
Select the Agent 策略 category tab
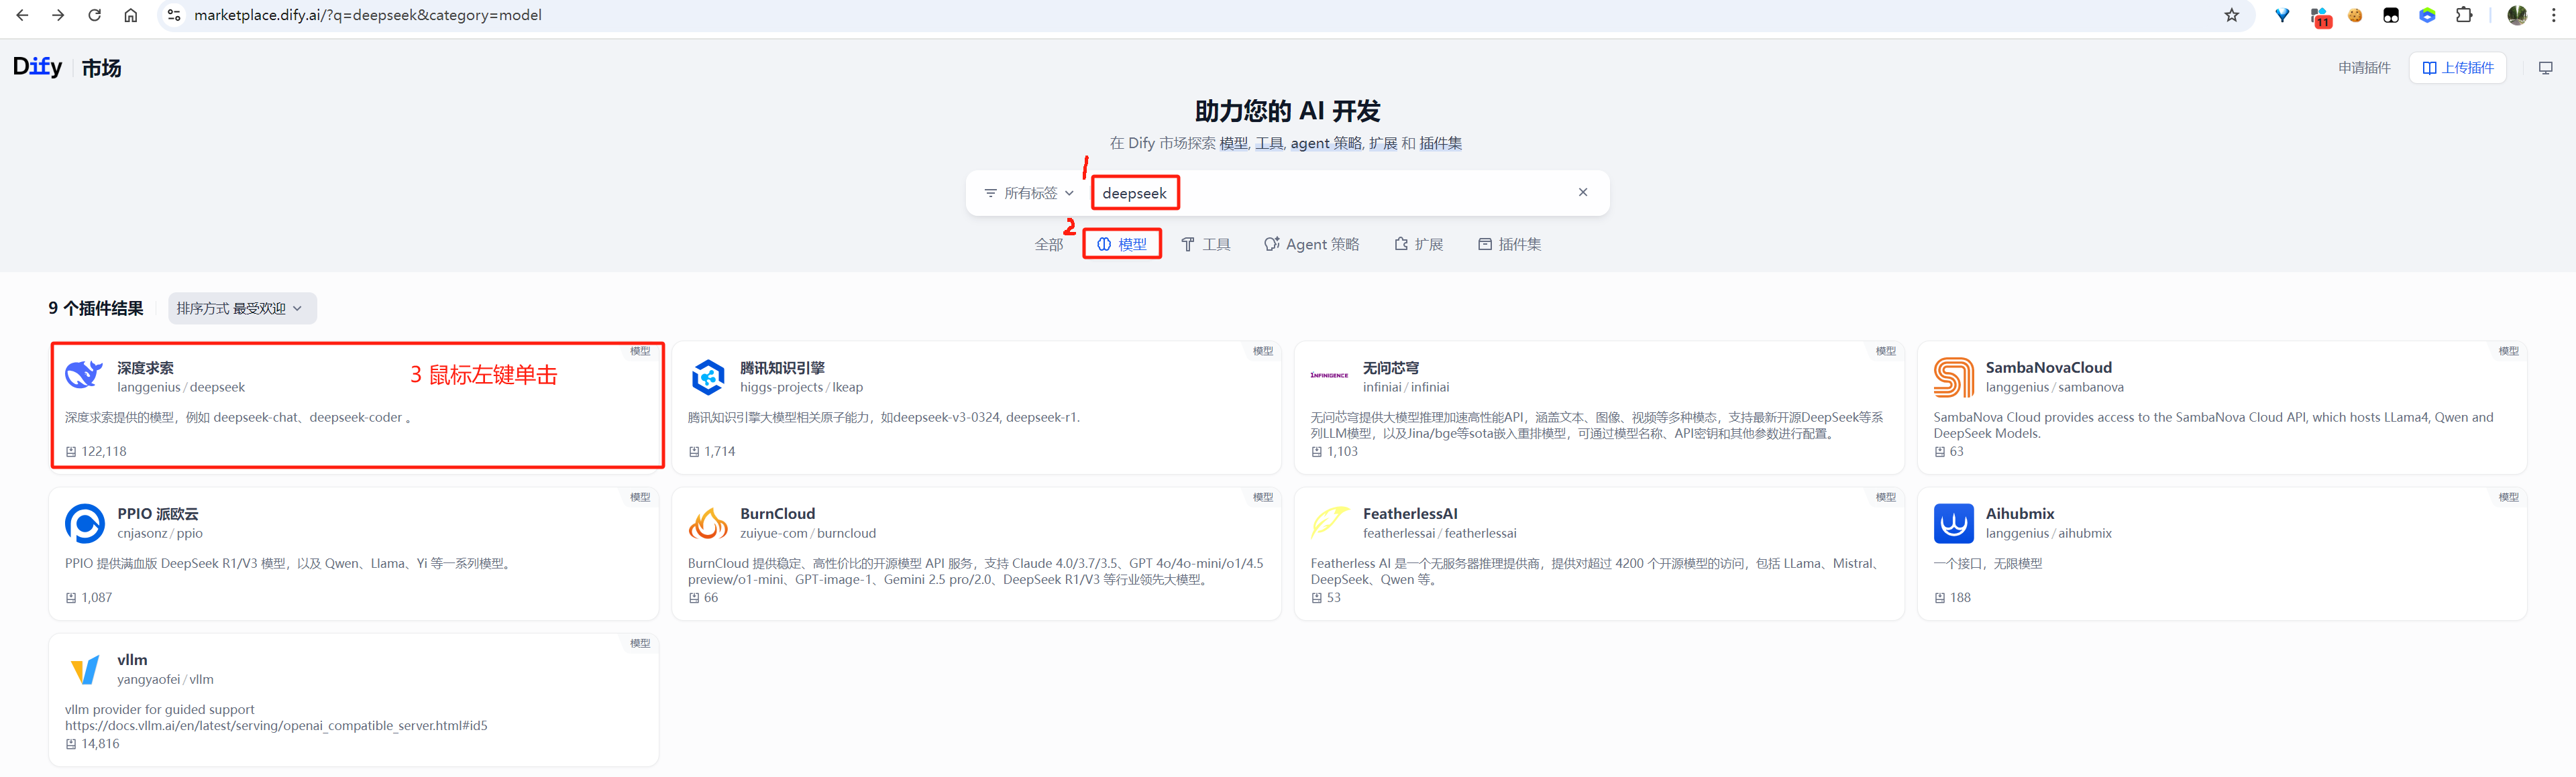pyautogui.click(x=1311, y=244)
